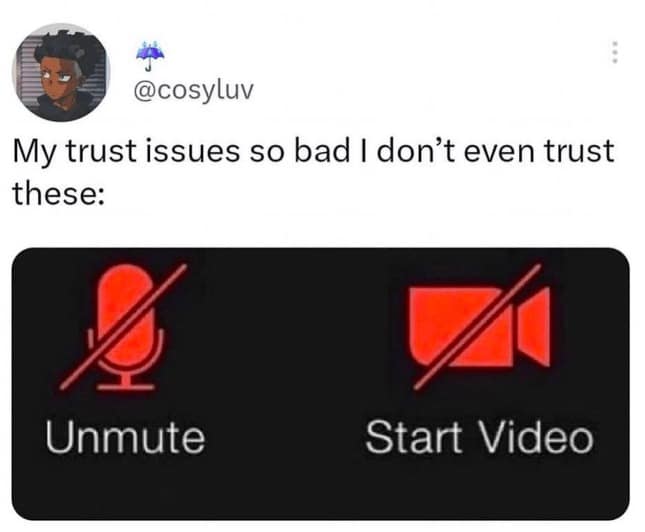Click the empty black area between both icons

296,329
